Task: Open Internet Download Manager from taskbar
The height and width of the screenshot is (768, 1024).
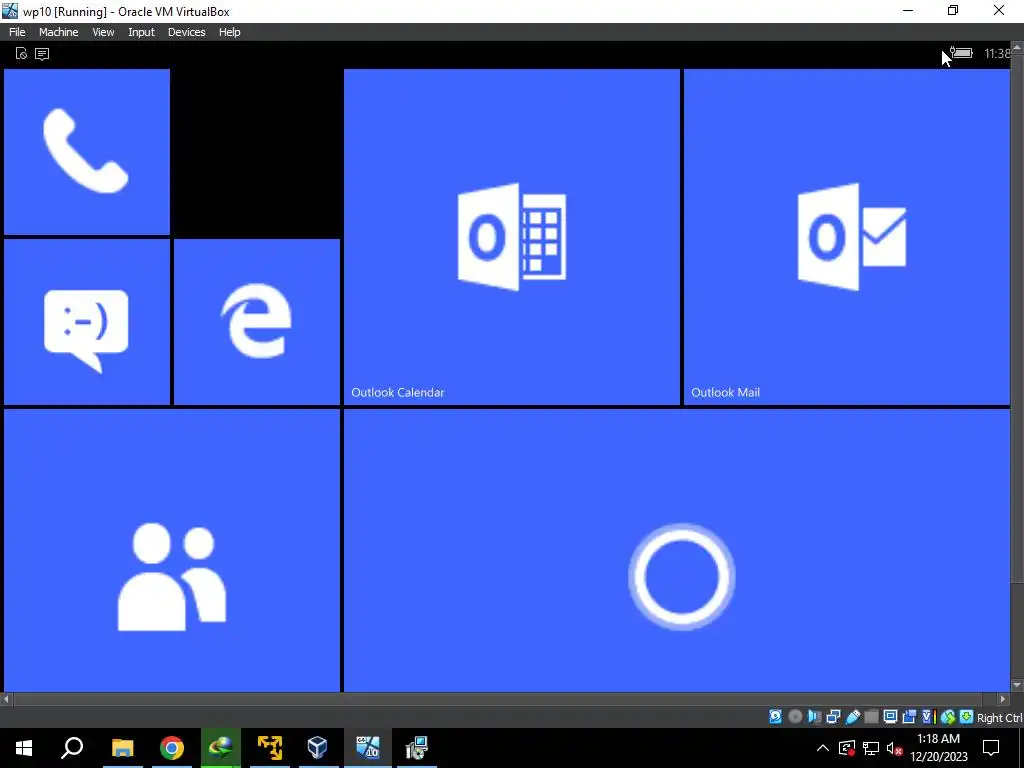Action: pyautogui.click(x=221, y=748)
